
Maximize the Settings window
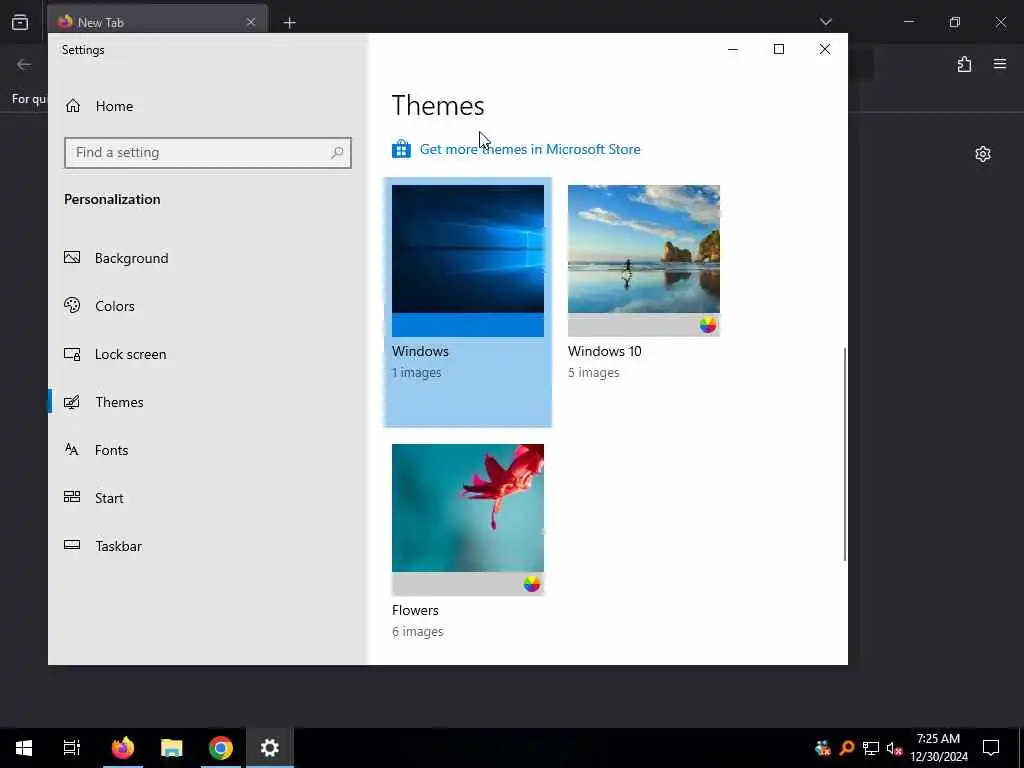[x=778, y=49]
